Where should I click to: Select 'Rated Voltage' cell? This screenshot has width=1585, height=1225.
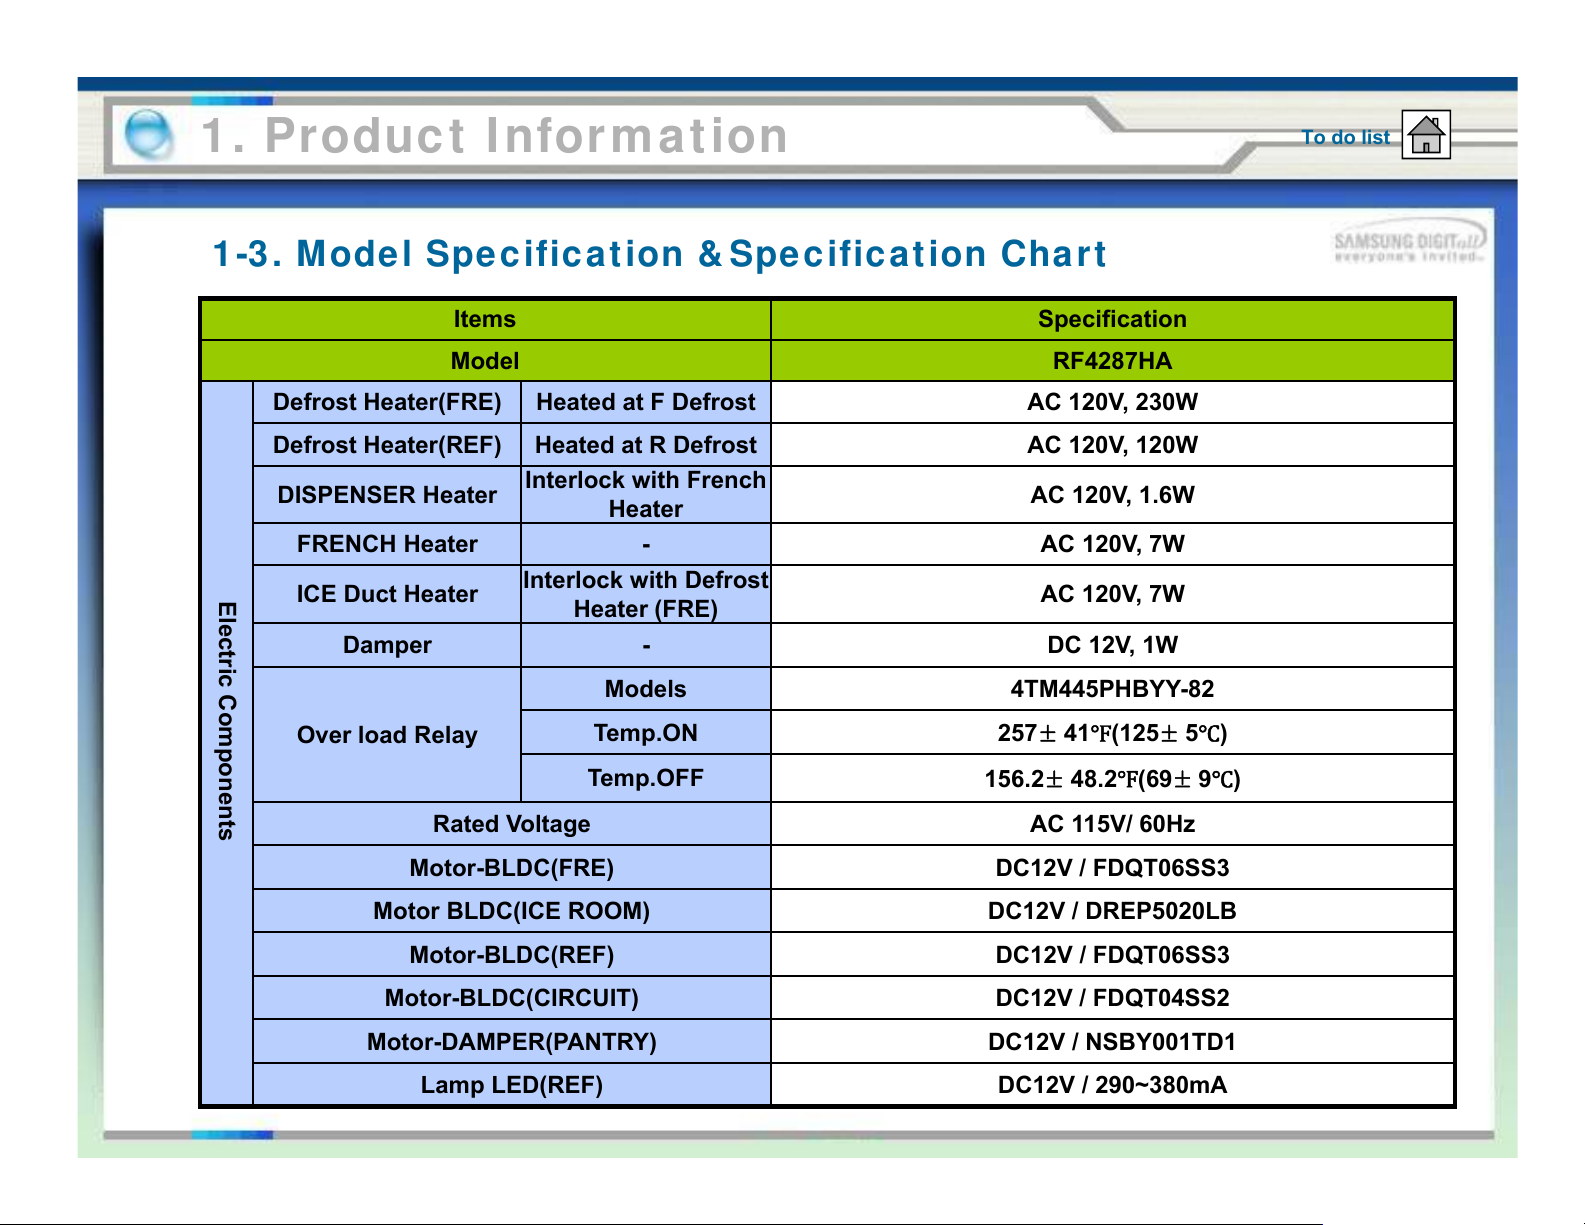pos(512,824)
